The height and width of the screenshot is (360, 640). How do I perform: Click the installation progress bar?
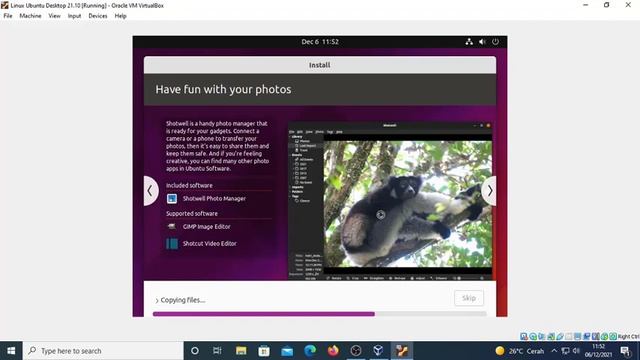(x=320, y=314)
